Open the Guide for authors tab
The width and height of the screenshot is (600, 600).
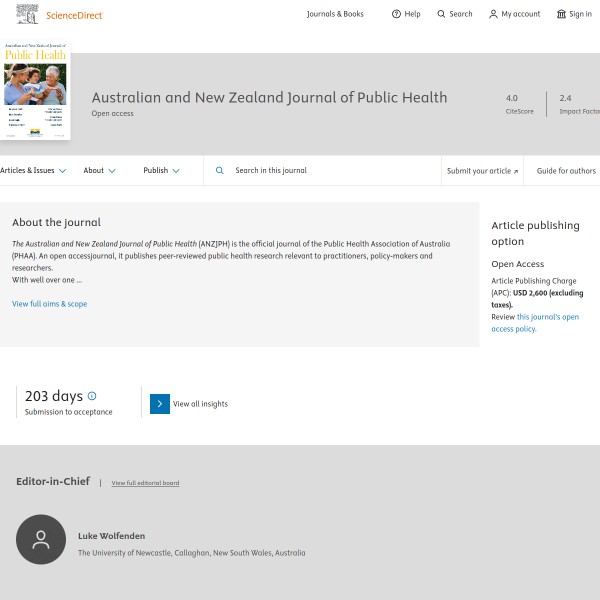point(566,171)
